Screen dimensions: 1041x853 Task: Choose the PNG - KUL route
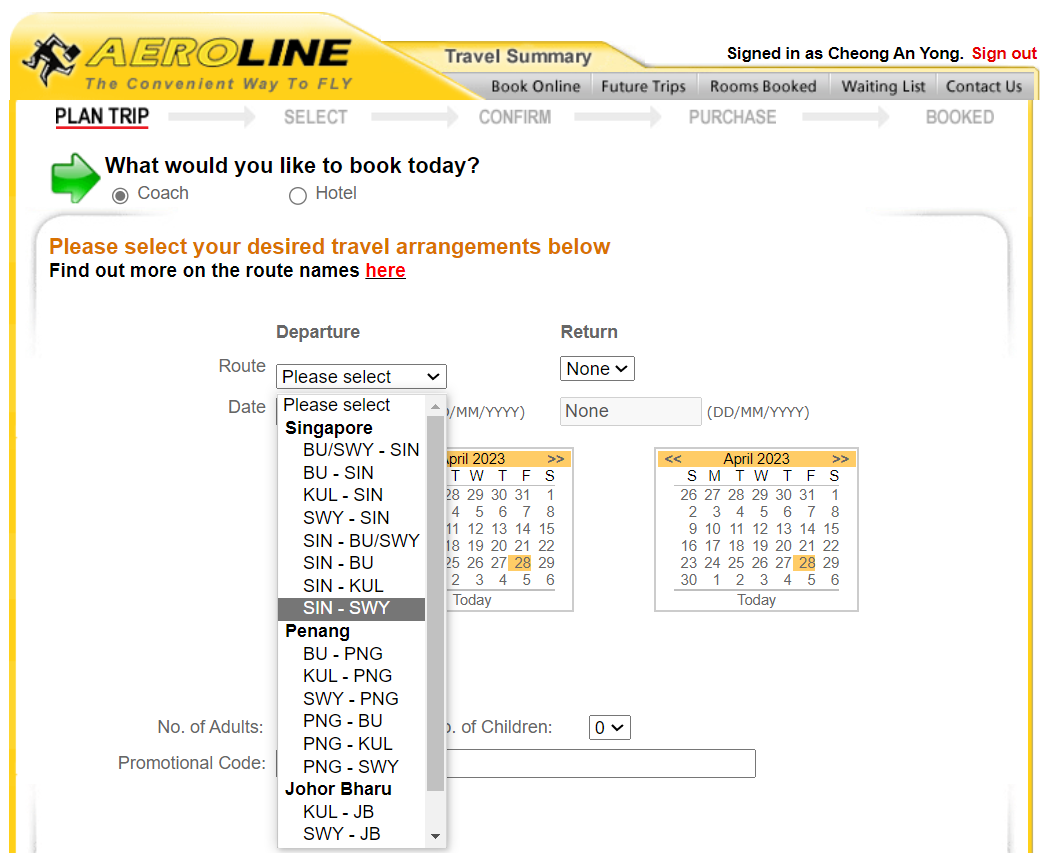351,744
